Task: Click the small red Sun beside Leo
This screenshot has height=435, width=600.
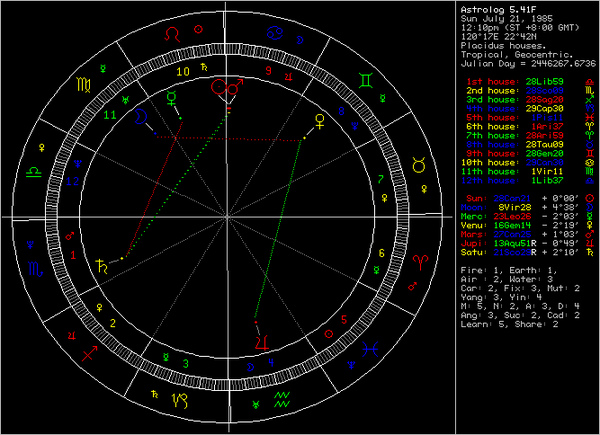Action: pos(198,29)
